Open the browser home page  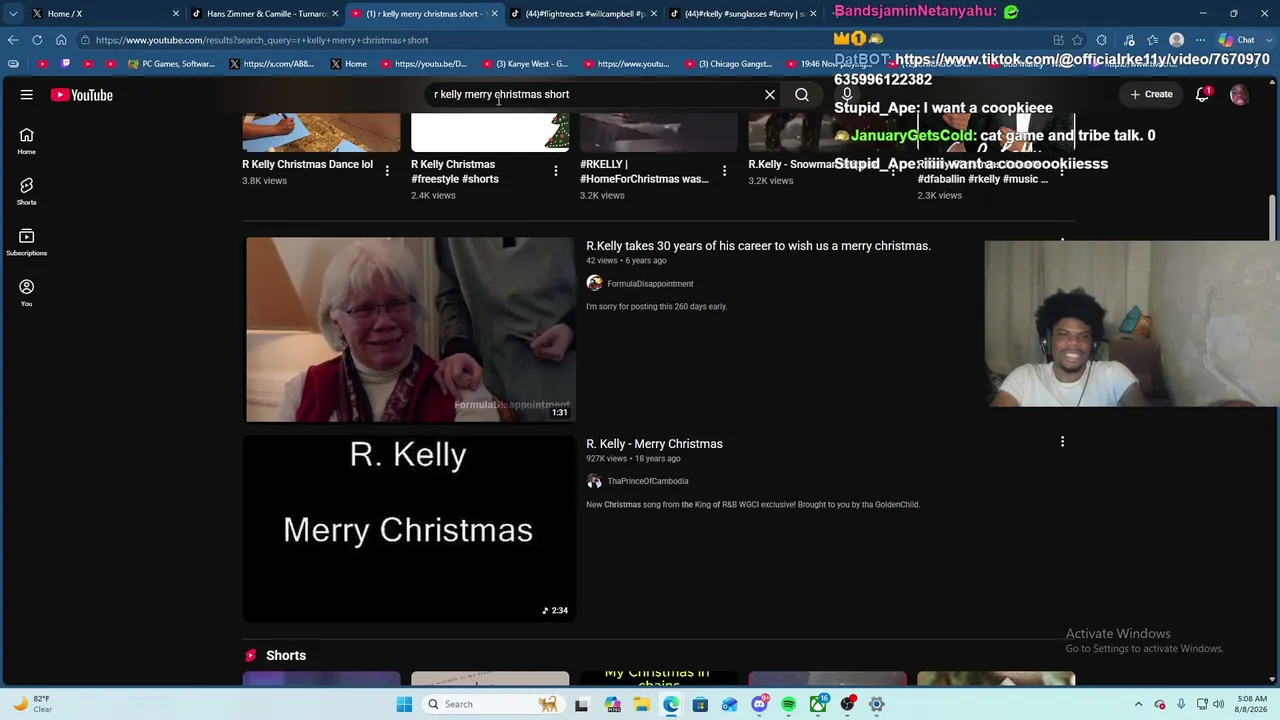pyautogui.click(x=61, y=40)
